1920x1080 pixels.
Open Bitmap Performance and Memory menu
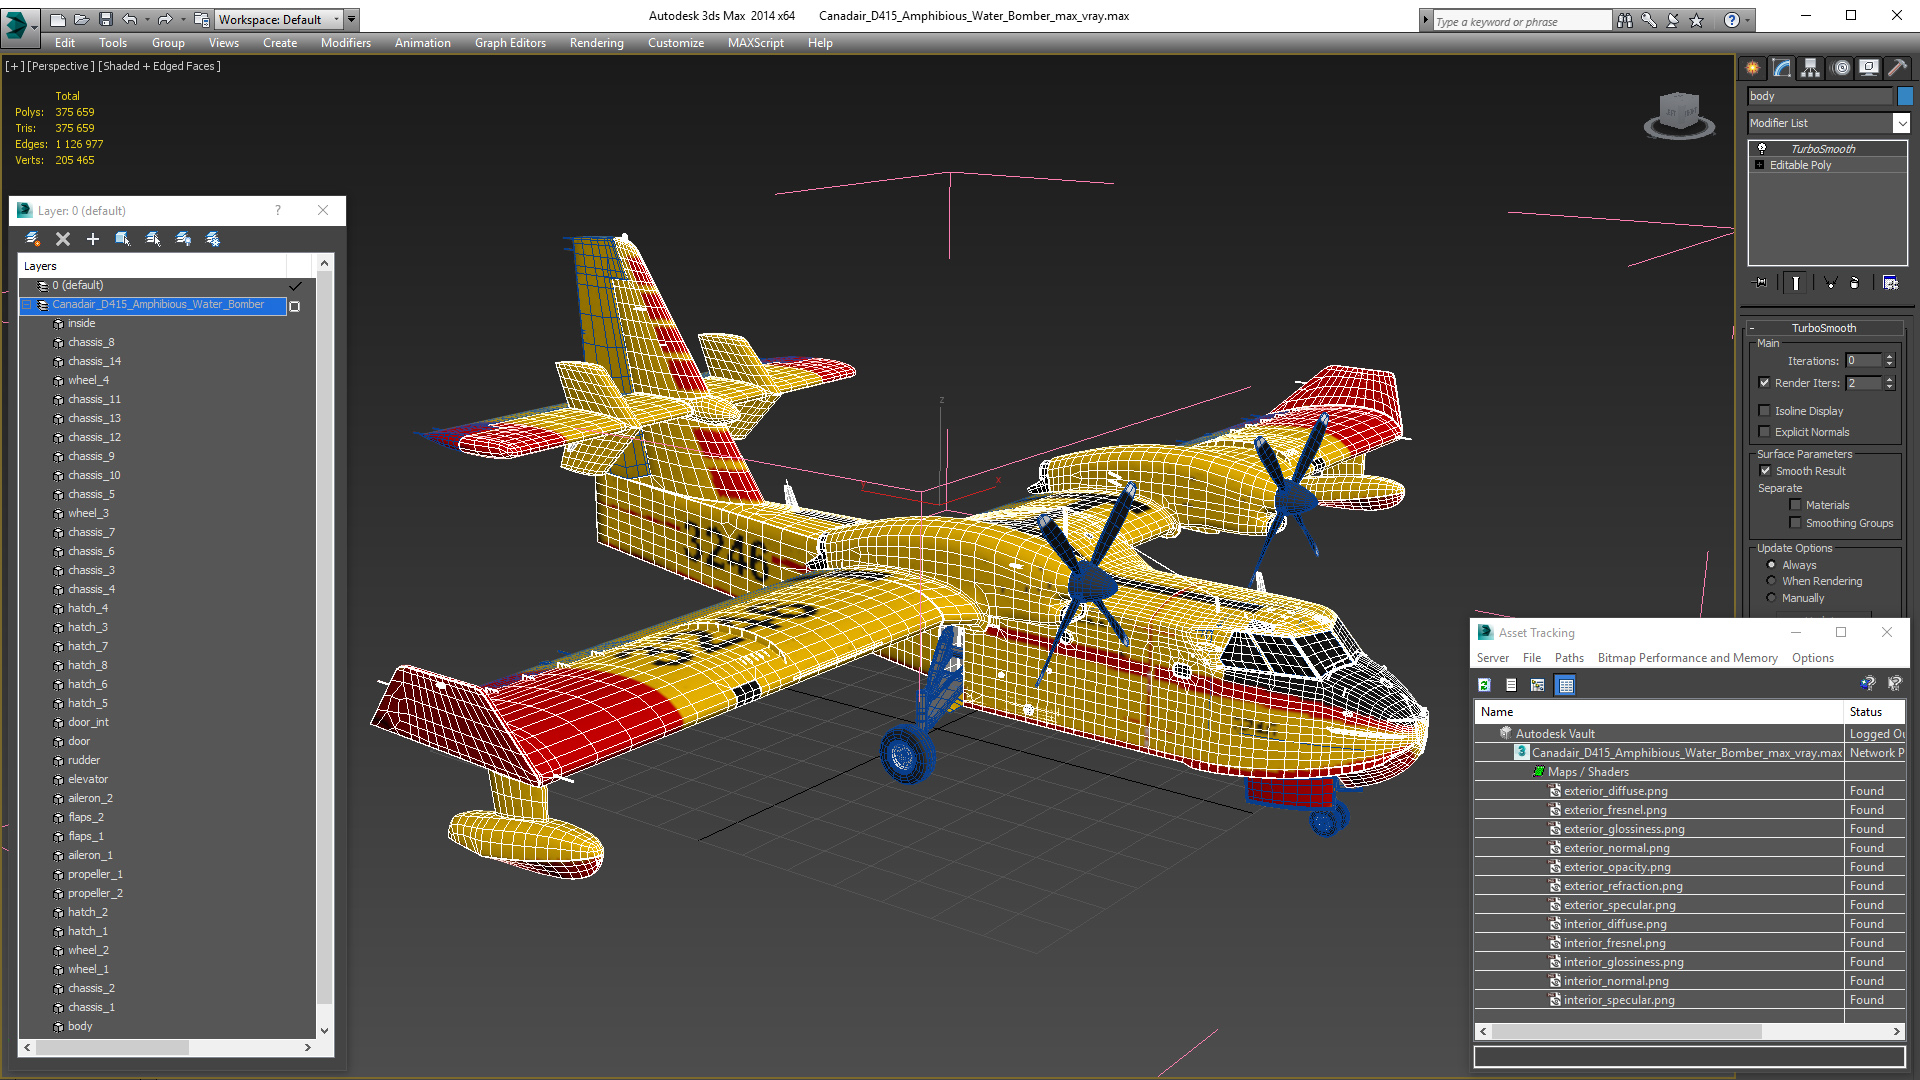[x=1687, y=658]
